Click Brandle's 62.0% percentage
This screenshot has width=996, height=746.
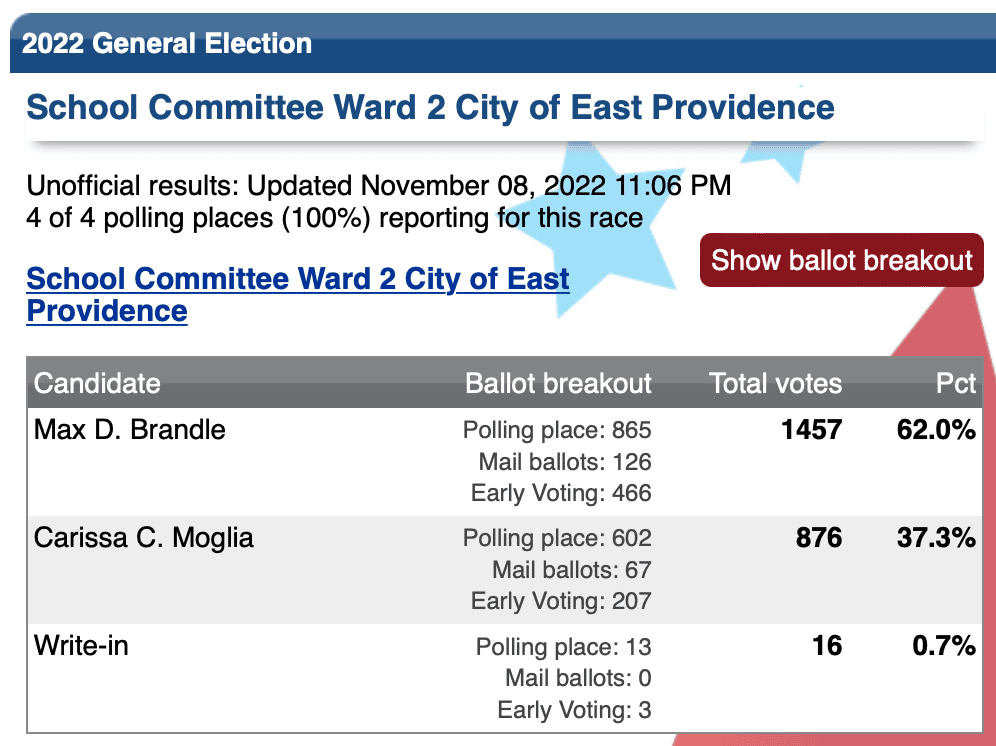(936, 430)
